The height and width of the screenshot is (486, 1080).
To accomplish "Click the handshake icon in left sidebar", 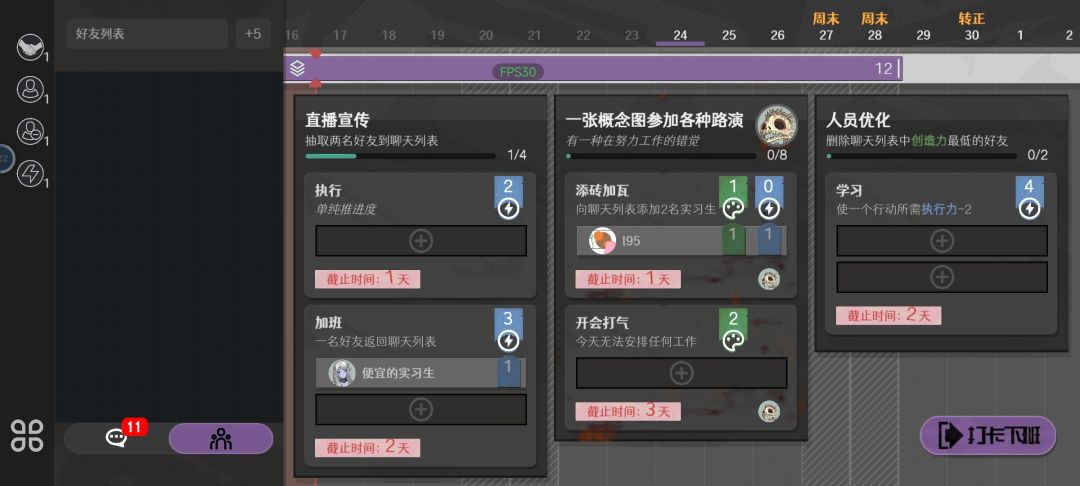I will 30,47.
